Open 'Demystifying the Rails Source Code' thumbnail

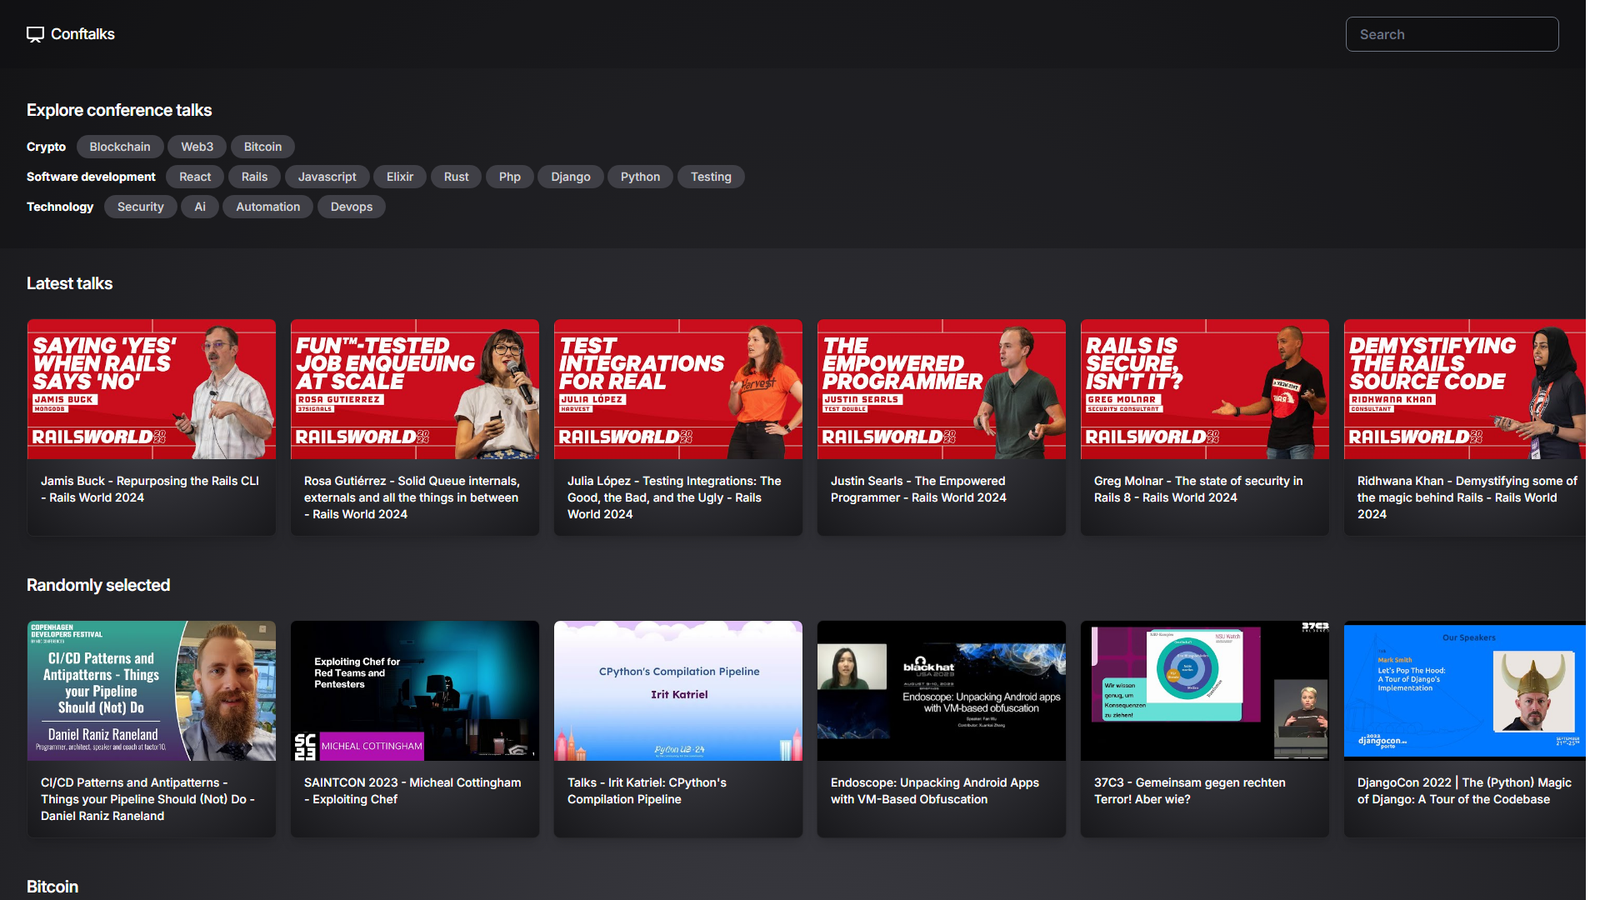pyautogui.click(x=1465, y=389)
